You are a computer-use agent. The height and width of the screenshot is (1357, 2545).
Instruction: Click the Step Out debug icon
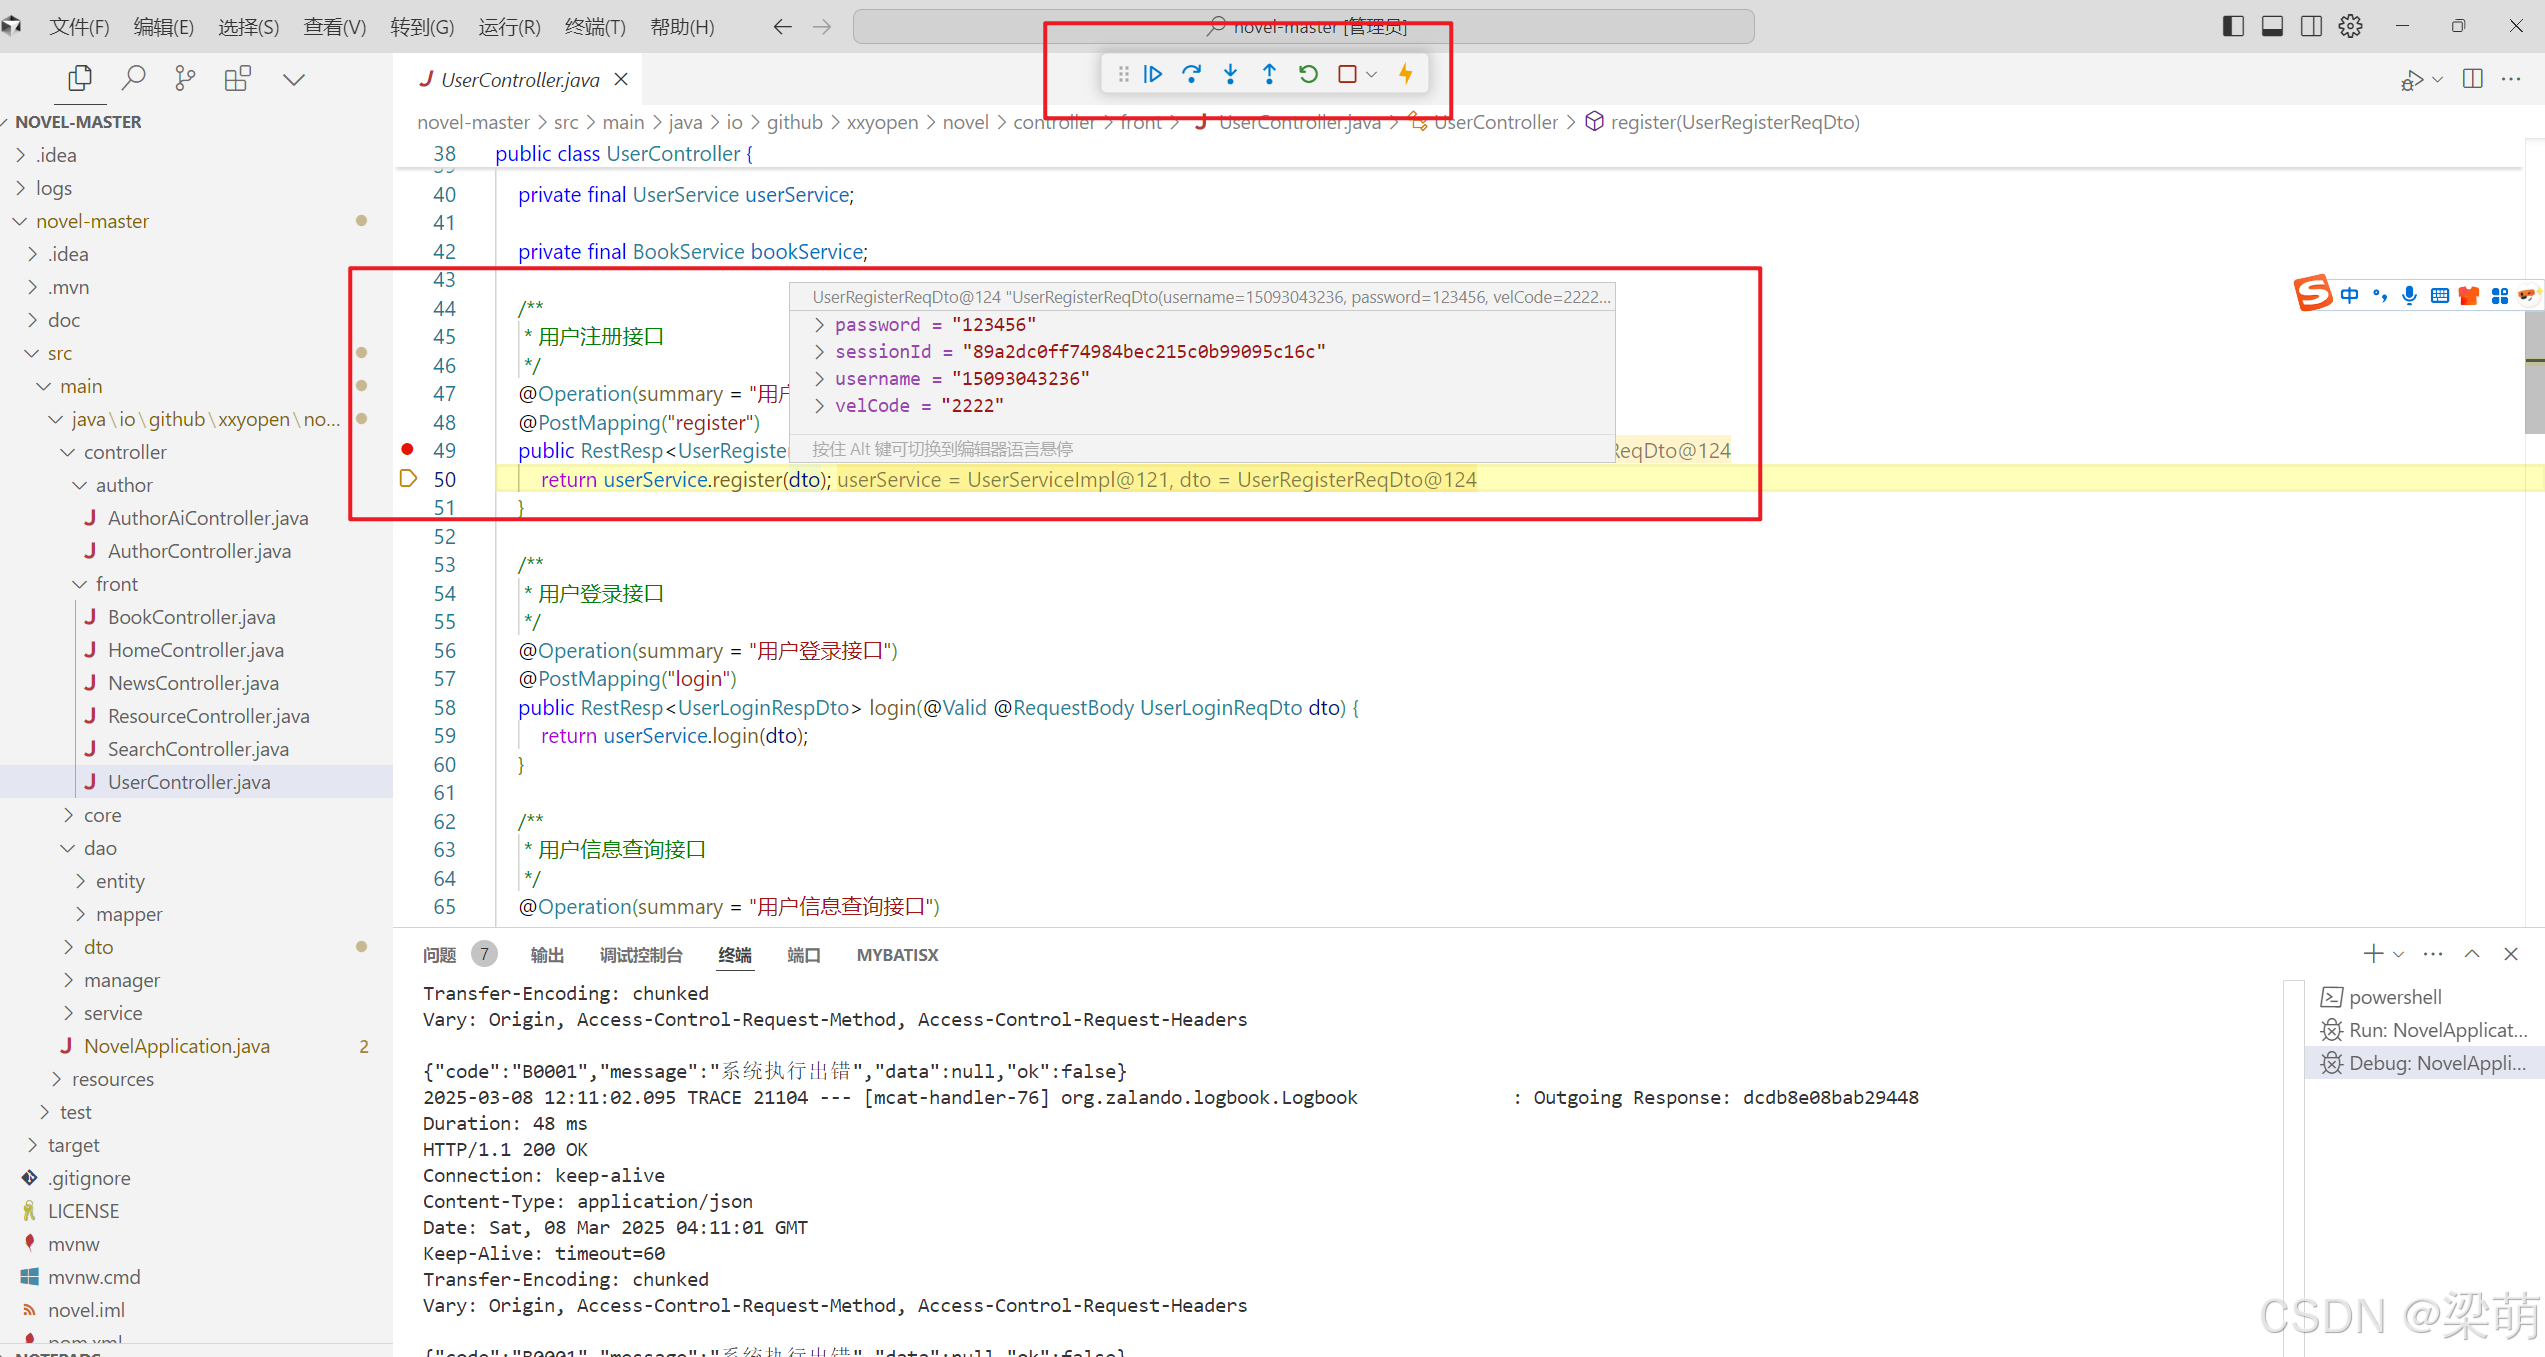click(x=1269, y=74)
